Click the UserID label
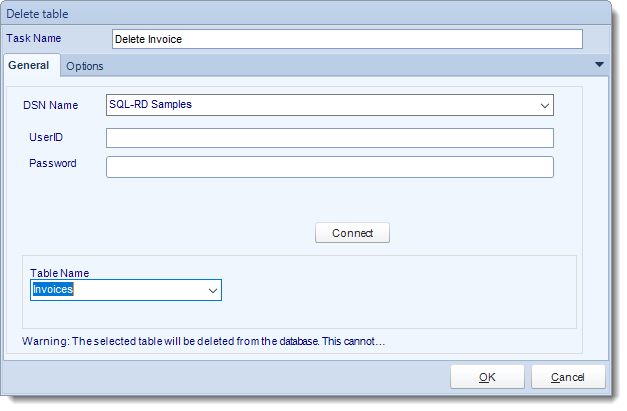 coord(46,137)
